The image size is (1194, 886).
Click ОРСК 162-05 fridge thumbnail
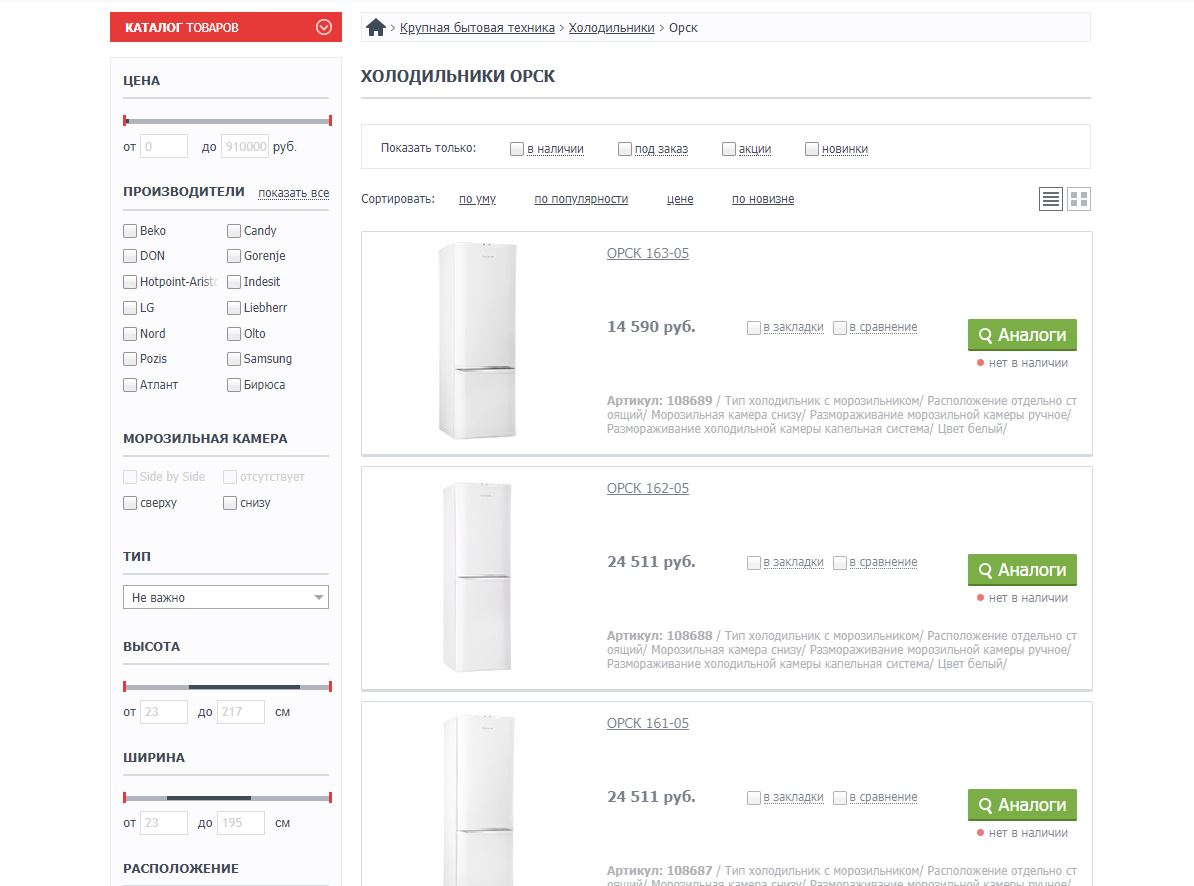tap(477, 576)
